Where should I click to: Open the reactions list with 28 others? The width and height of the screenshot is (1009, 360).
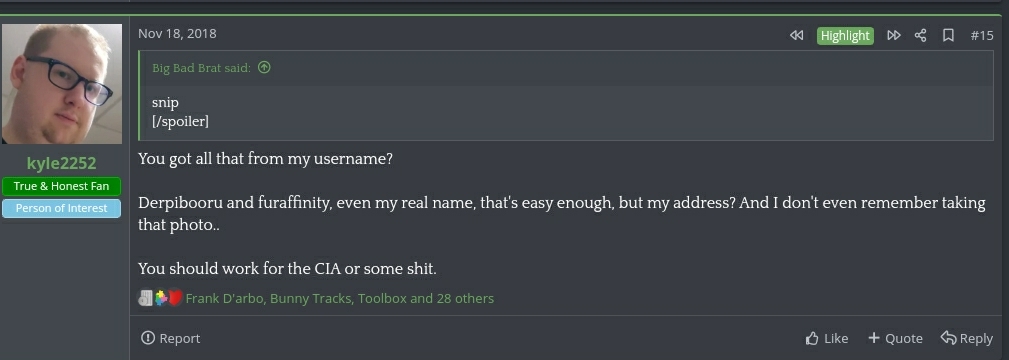tap(340, 299)
